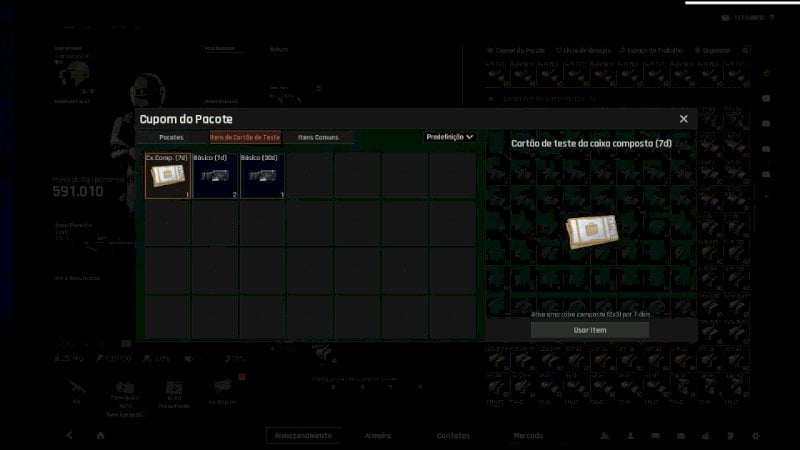Open Lista de desejos in the storage toolbar
The image size is (800, 450).
583,51
